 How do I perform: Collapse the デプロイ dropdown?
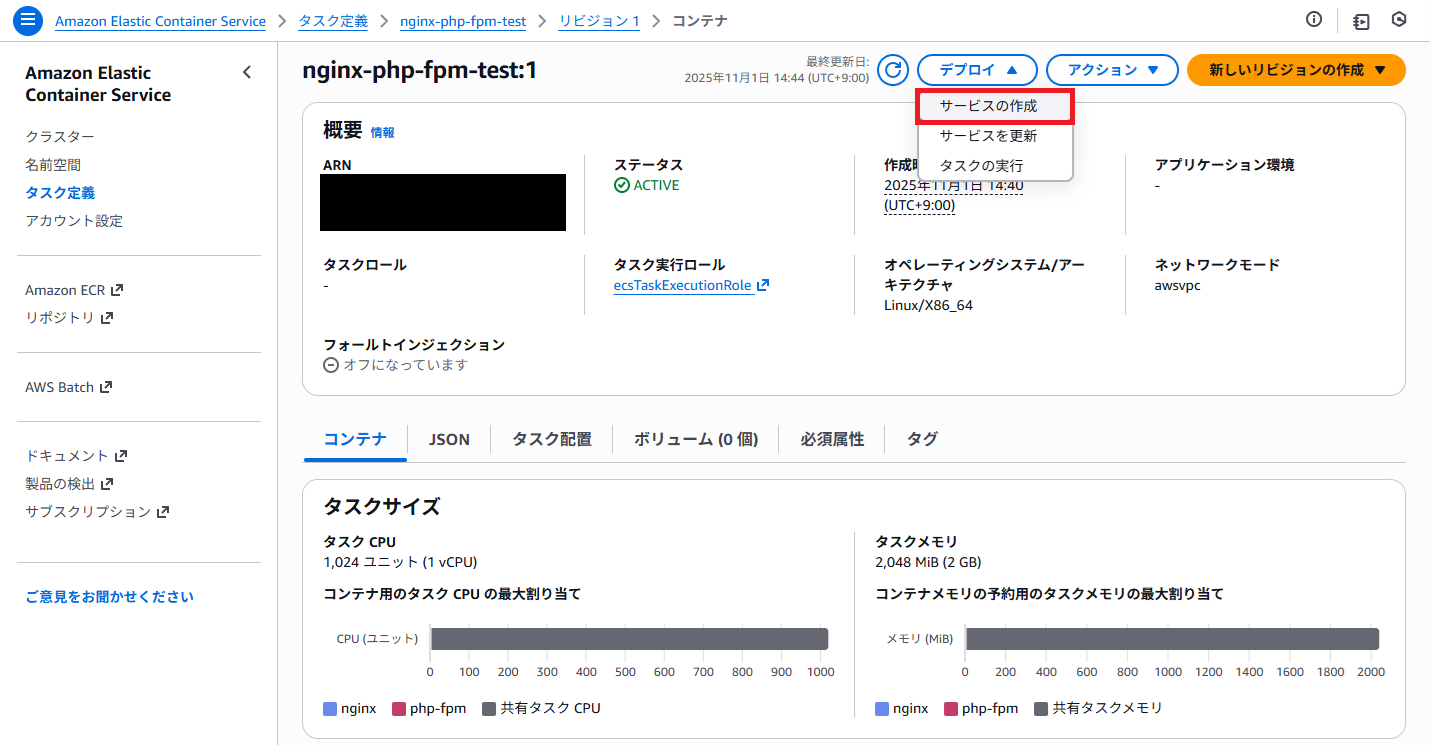[x=978, y=70]
